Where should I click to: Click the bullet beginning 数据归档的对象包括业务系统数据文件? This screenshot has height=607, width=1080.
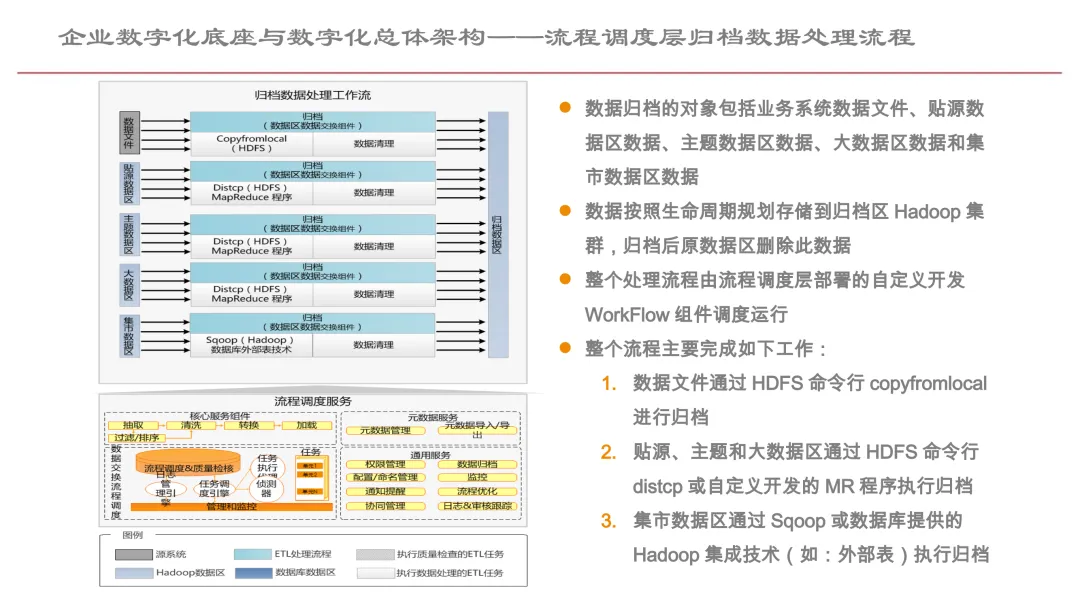[x=785, y=143]
